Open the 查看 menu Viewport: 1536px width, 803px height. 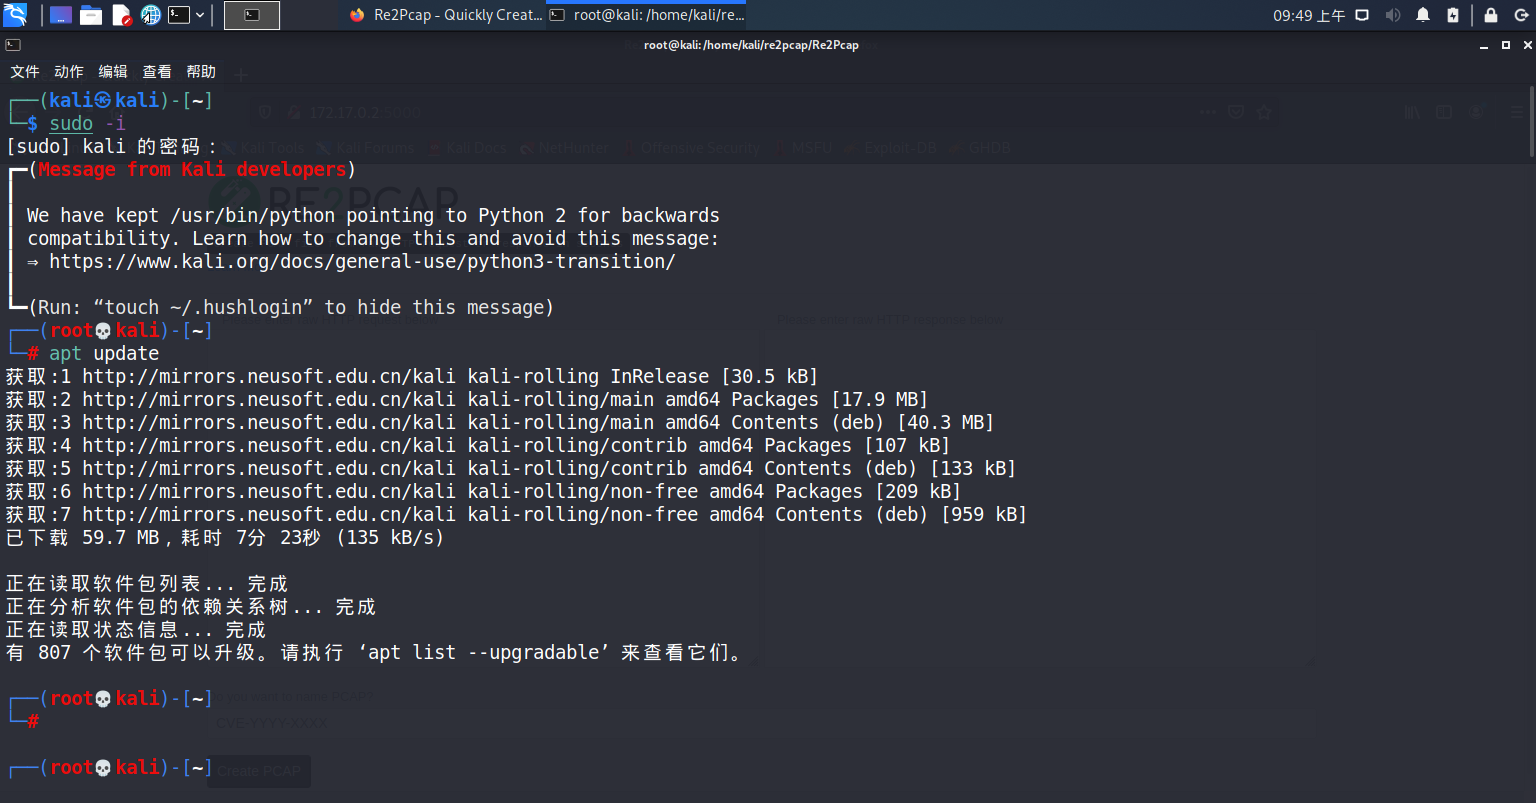pyautogui.click(x=157, y=72)
